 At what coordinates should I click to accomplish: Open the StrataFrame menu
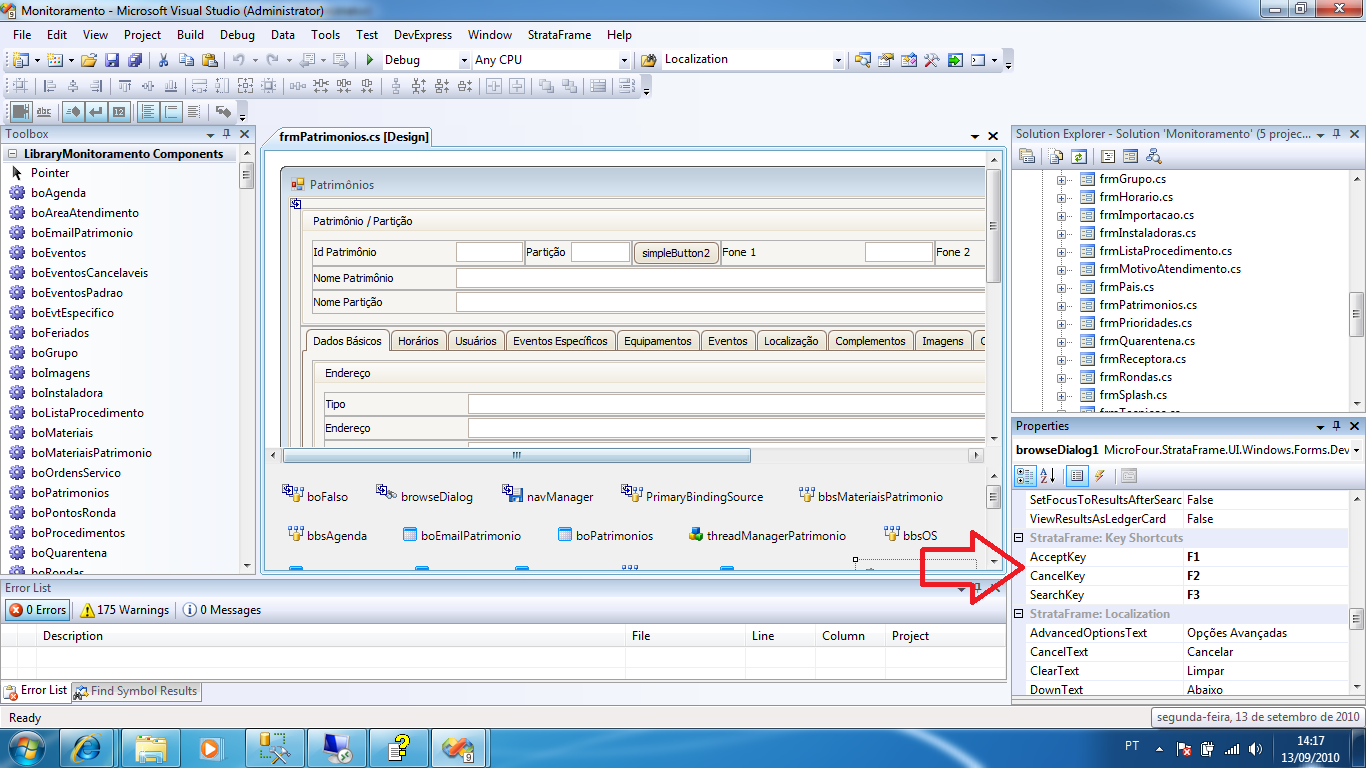click(559, 35)
